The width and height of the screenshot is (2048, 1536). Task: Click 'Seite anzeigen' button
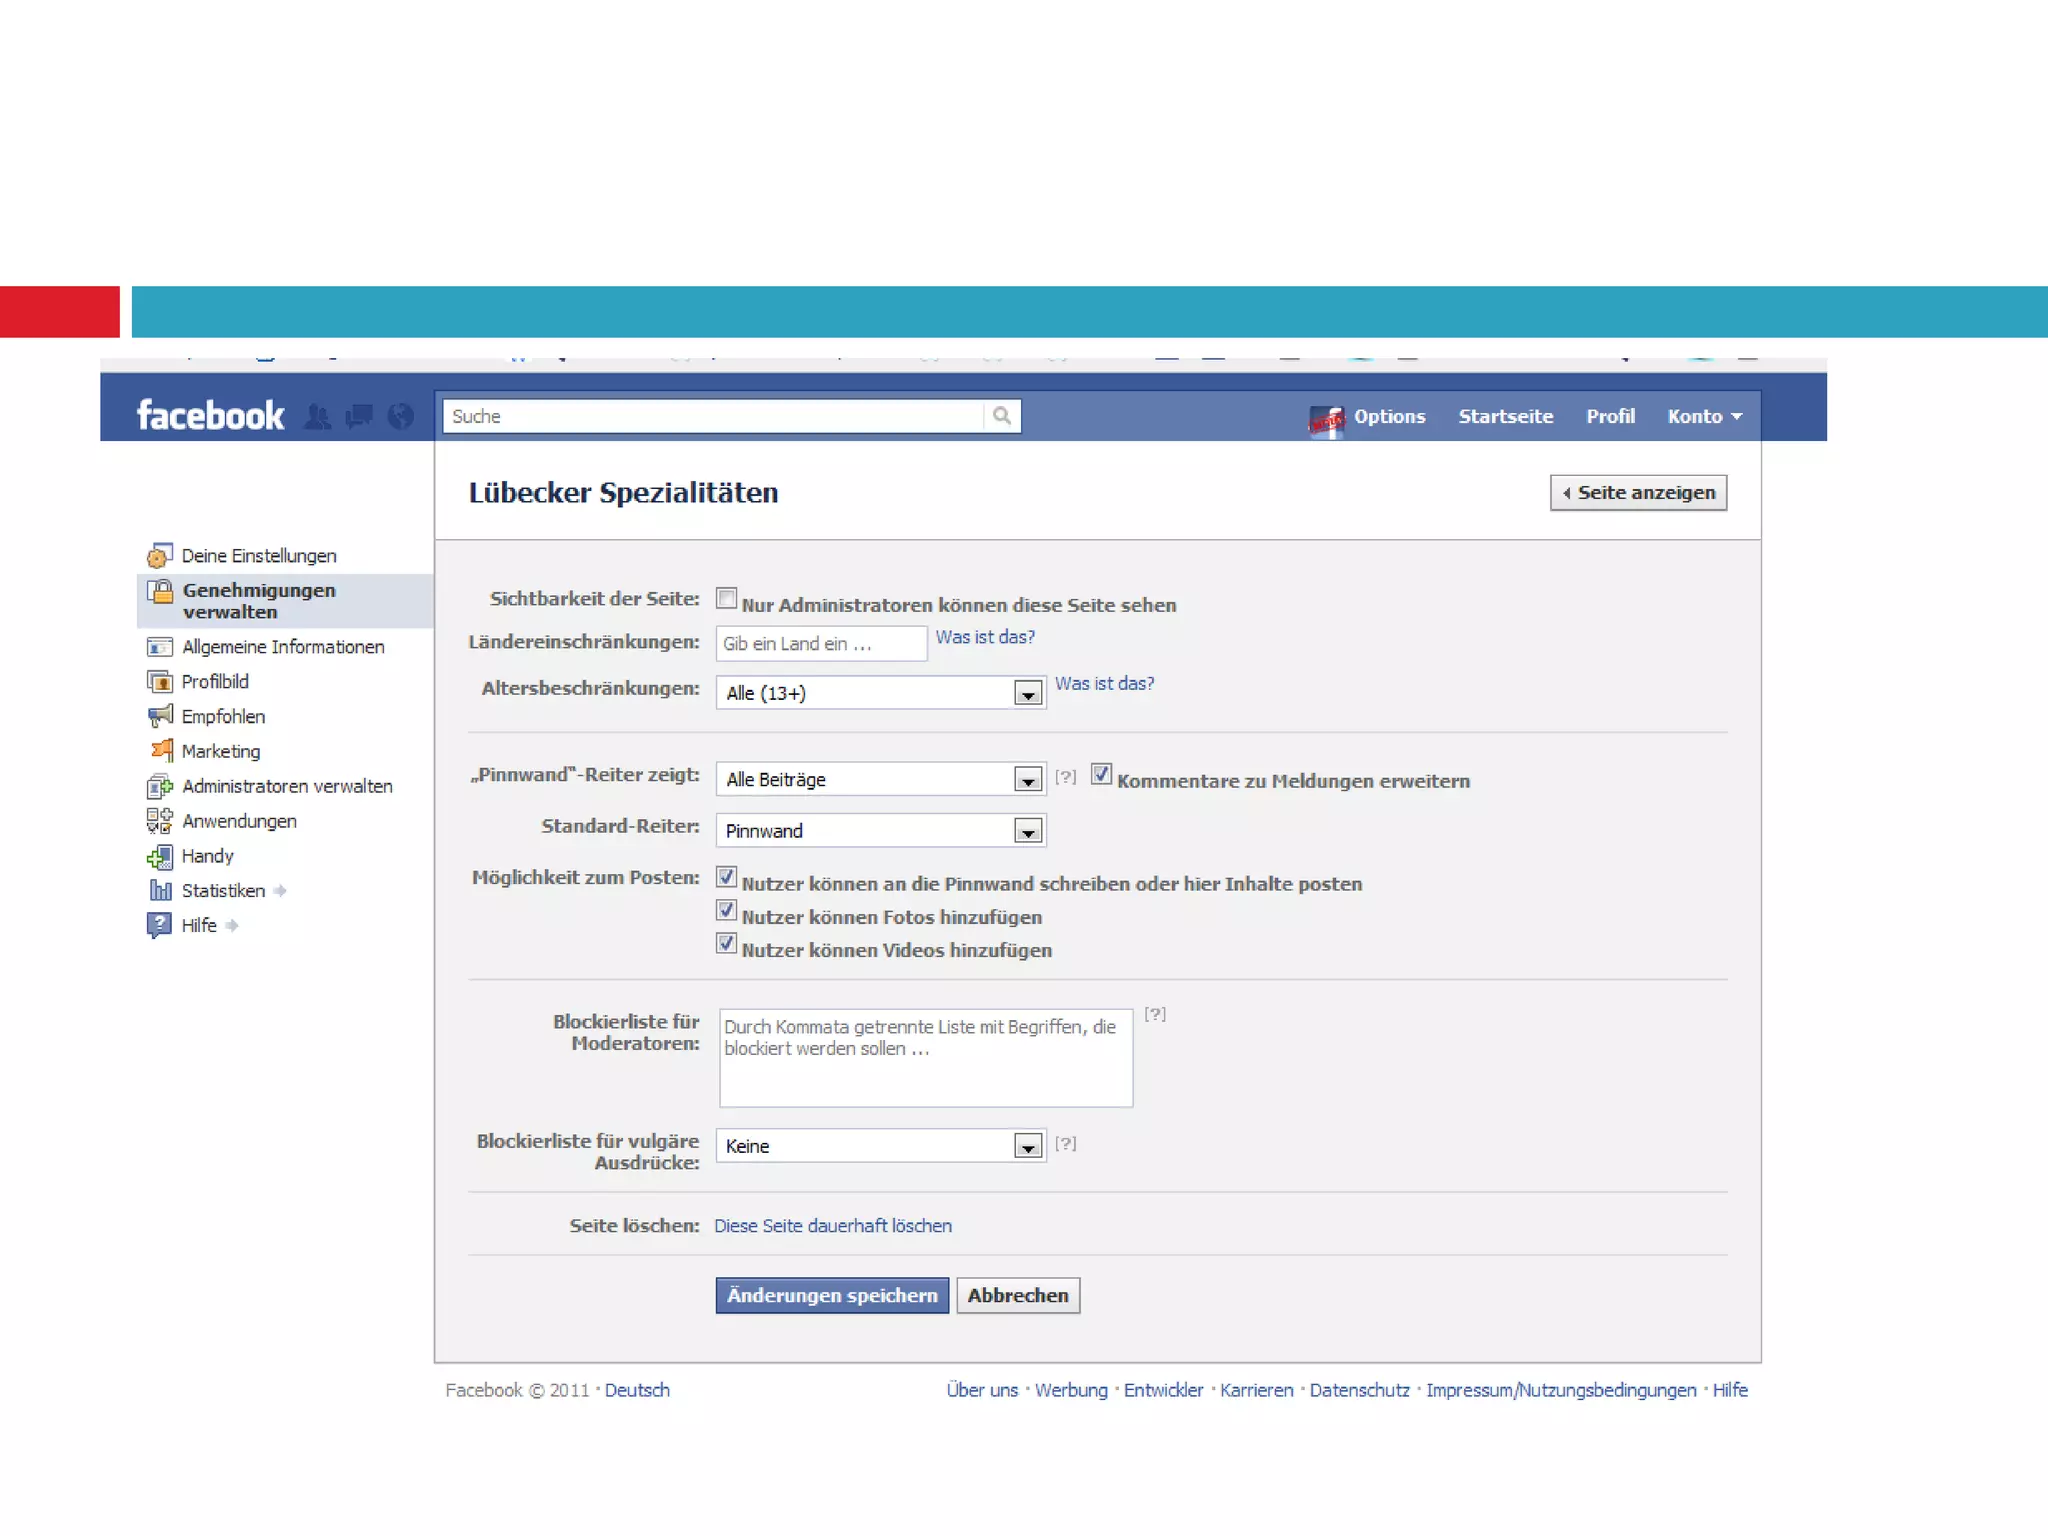[x=1638, y=493]
